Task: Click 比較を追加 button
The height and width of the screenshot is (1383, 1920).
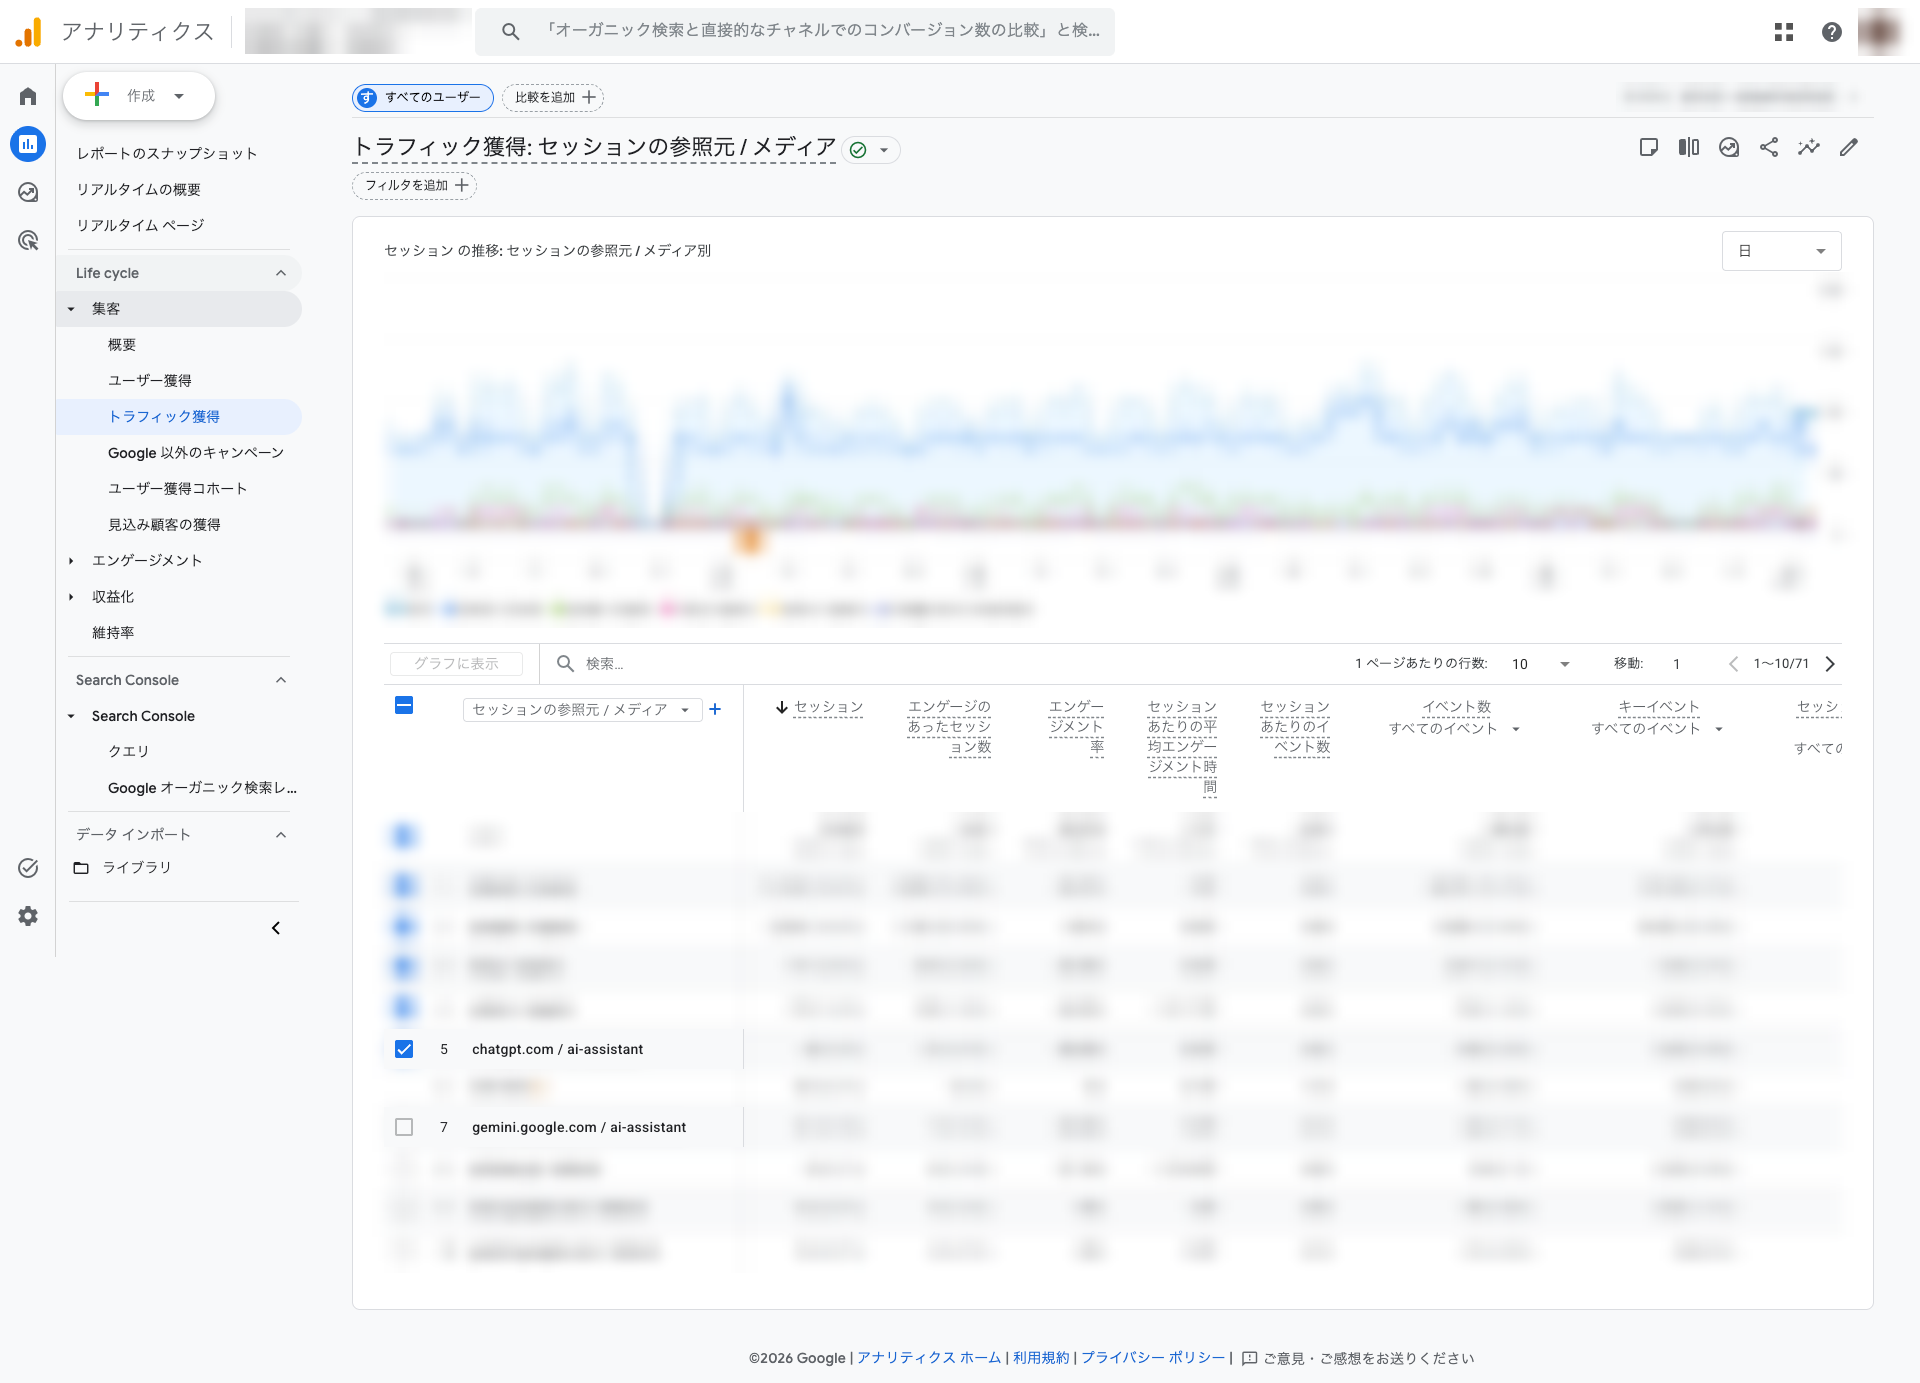Action: click(x=553, y=97)
